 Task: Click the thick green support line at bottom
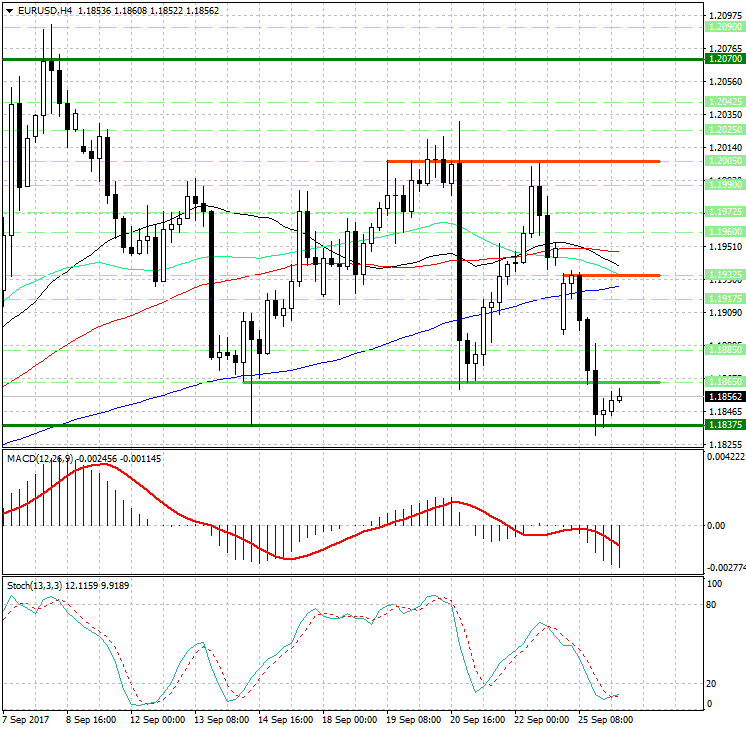click(x=300, y=425)
